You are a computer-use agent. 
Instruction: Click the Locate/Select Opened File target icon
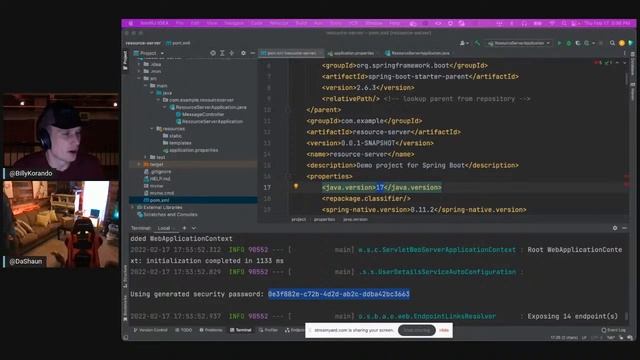pos(213,53)
